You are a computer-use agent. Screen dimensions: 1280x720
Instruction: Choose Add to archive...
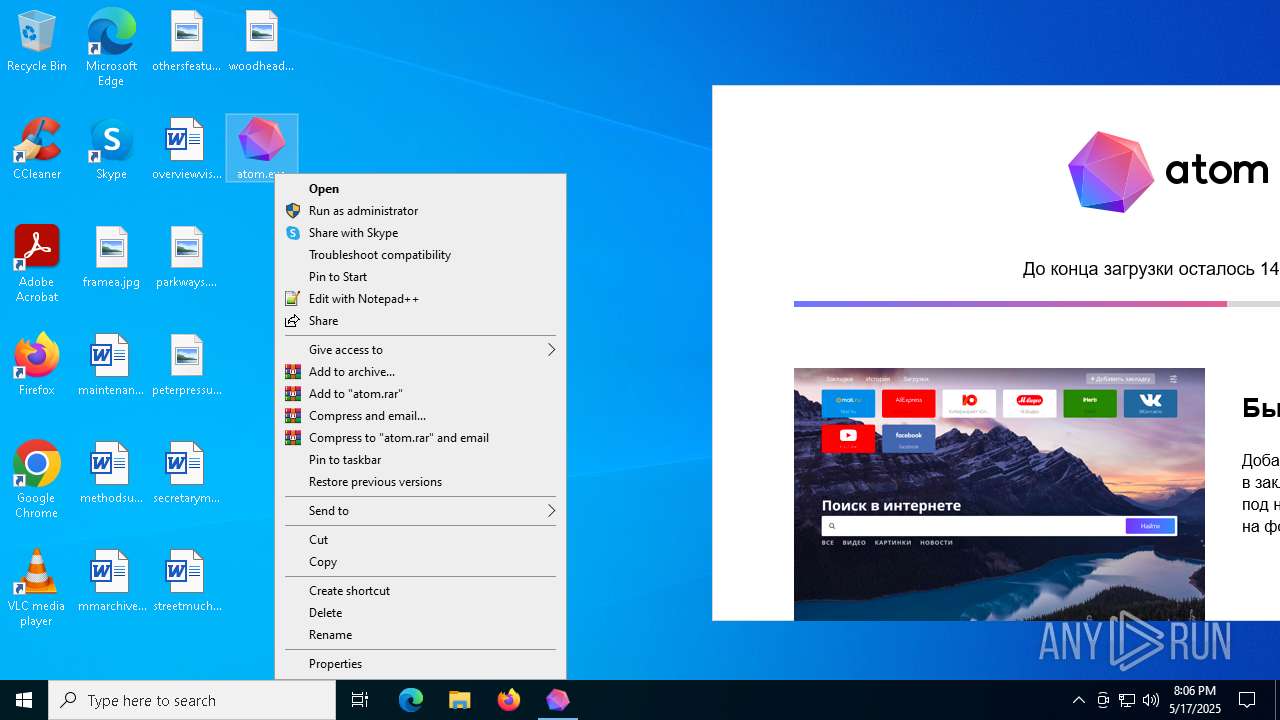[420, 372]
